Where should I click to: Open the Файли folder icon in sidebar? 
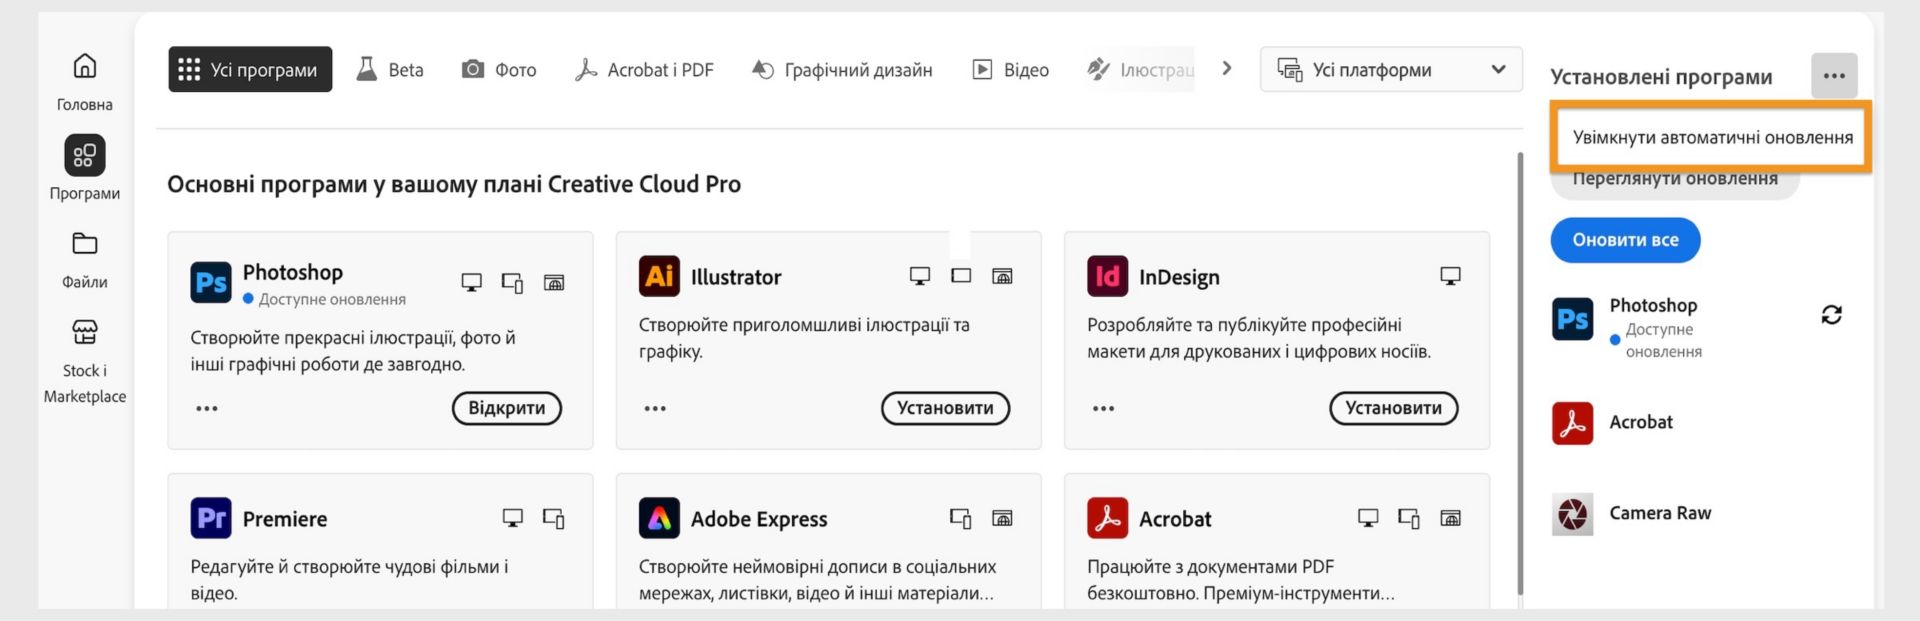85,243
